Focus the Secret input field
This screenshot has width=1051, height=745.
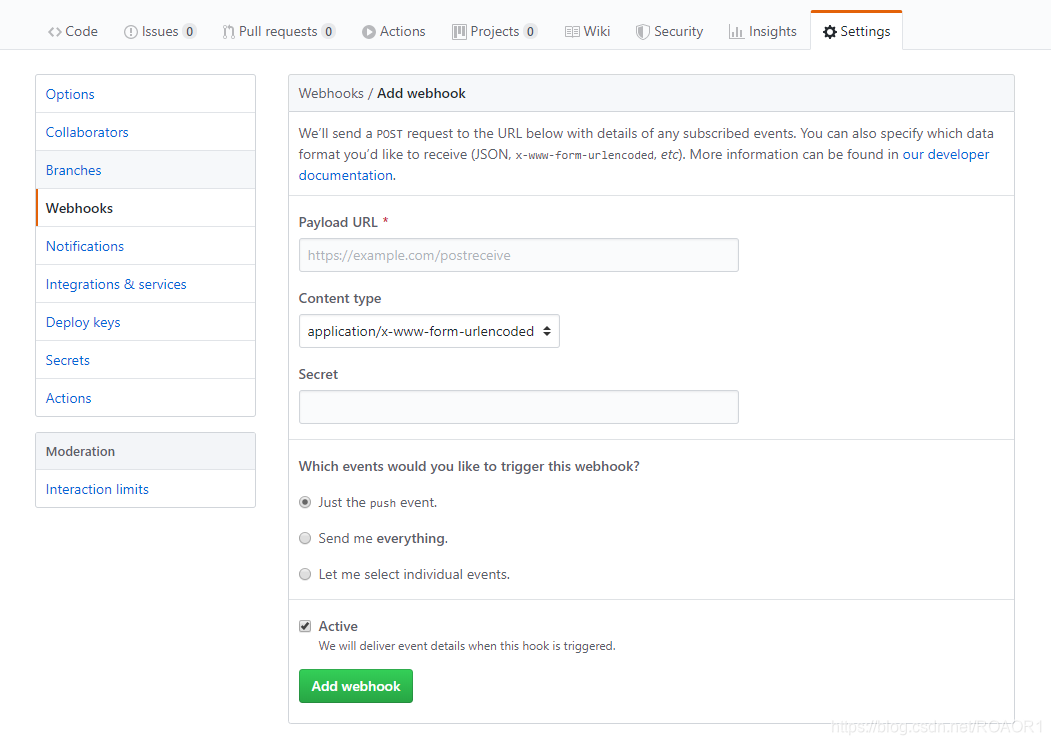[x=519, y=407]
